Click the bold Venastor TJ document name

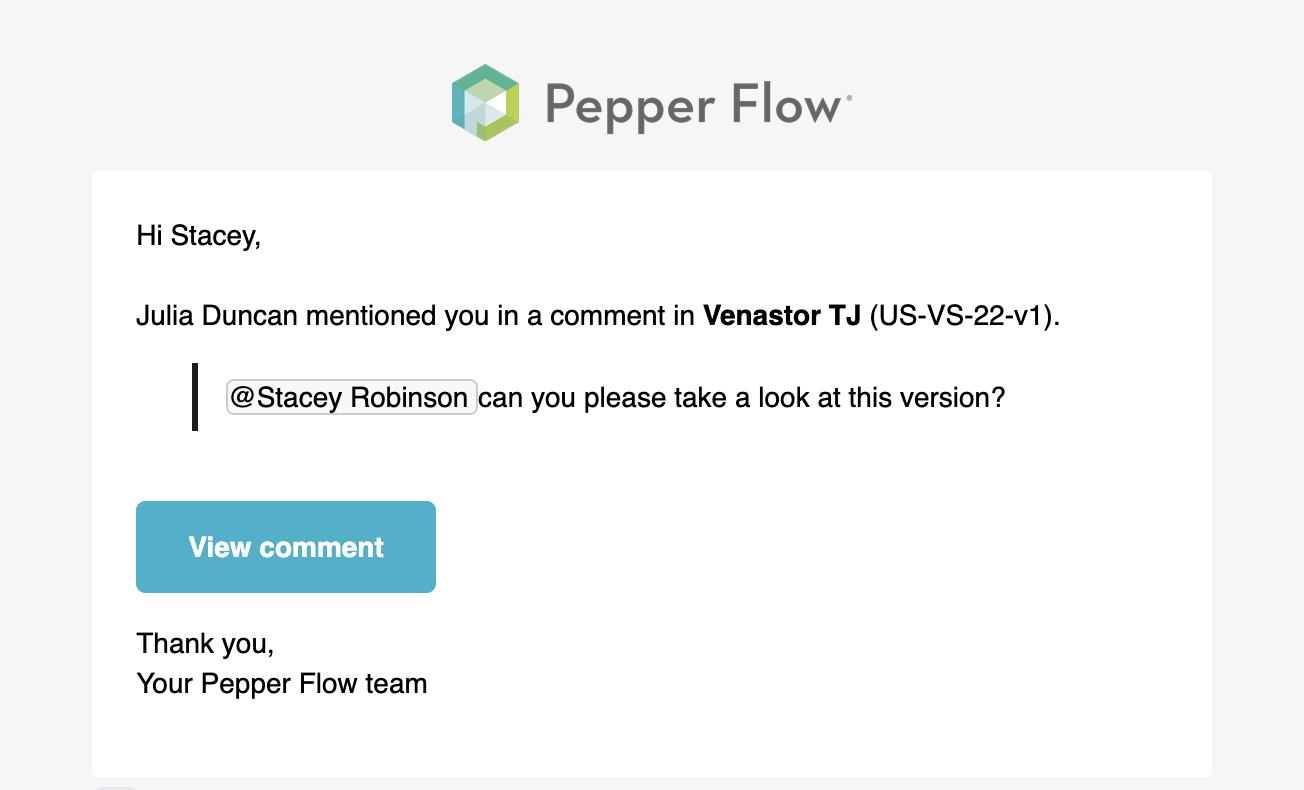[x=782, y=317]
